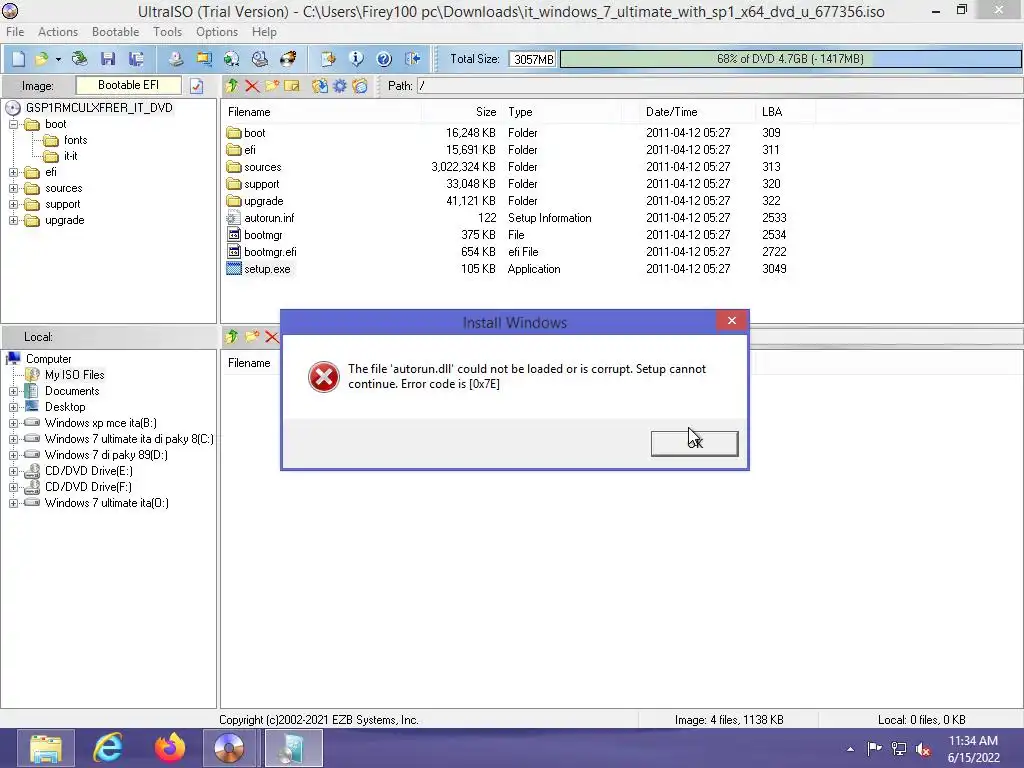Viewport: 1024px width, 768px height.
Task: Click the Total Size 3057MB field
Action: click(532, 59)
